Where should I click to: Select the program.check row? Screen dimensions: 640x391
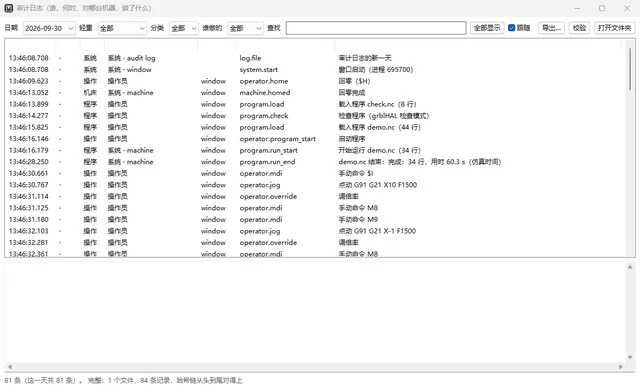click(314, 116)
